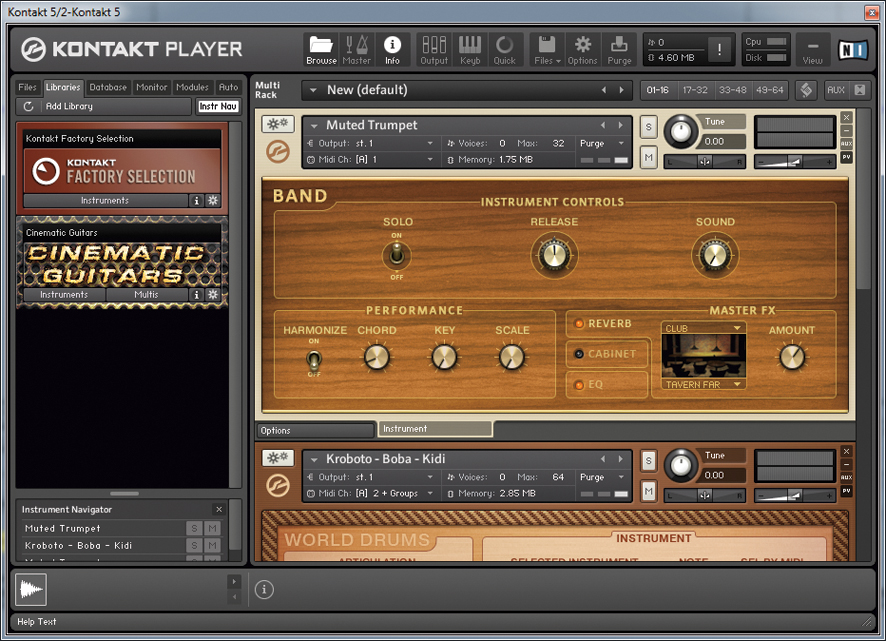This screenshot has height=641, width=886.
Task: Open the New (default) multi dropdown
Action: (313, 90)
